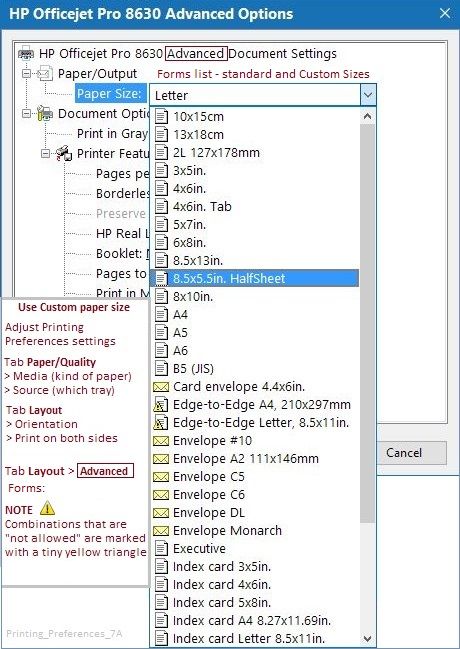Click the Printer Features icon
Image resolution: width=460 pixels, height=649 pixels.
click(64, 153)
